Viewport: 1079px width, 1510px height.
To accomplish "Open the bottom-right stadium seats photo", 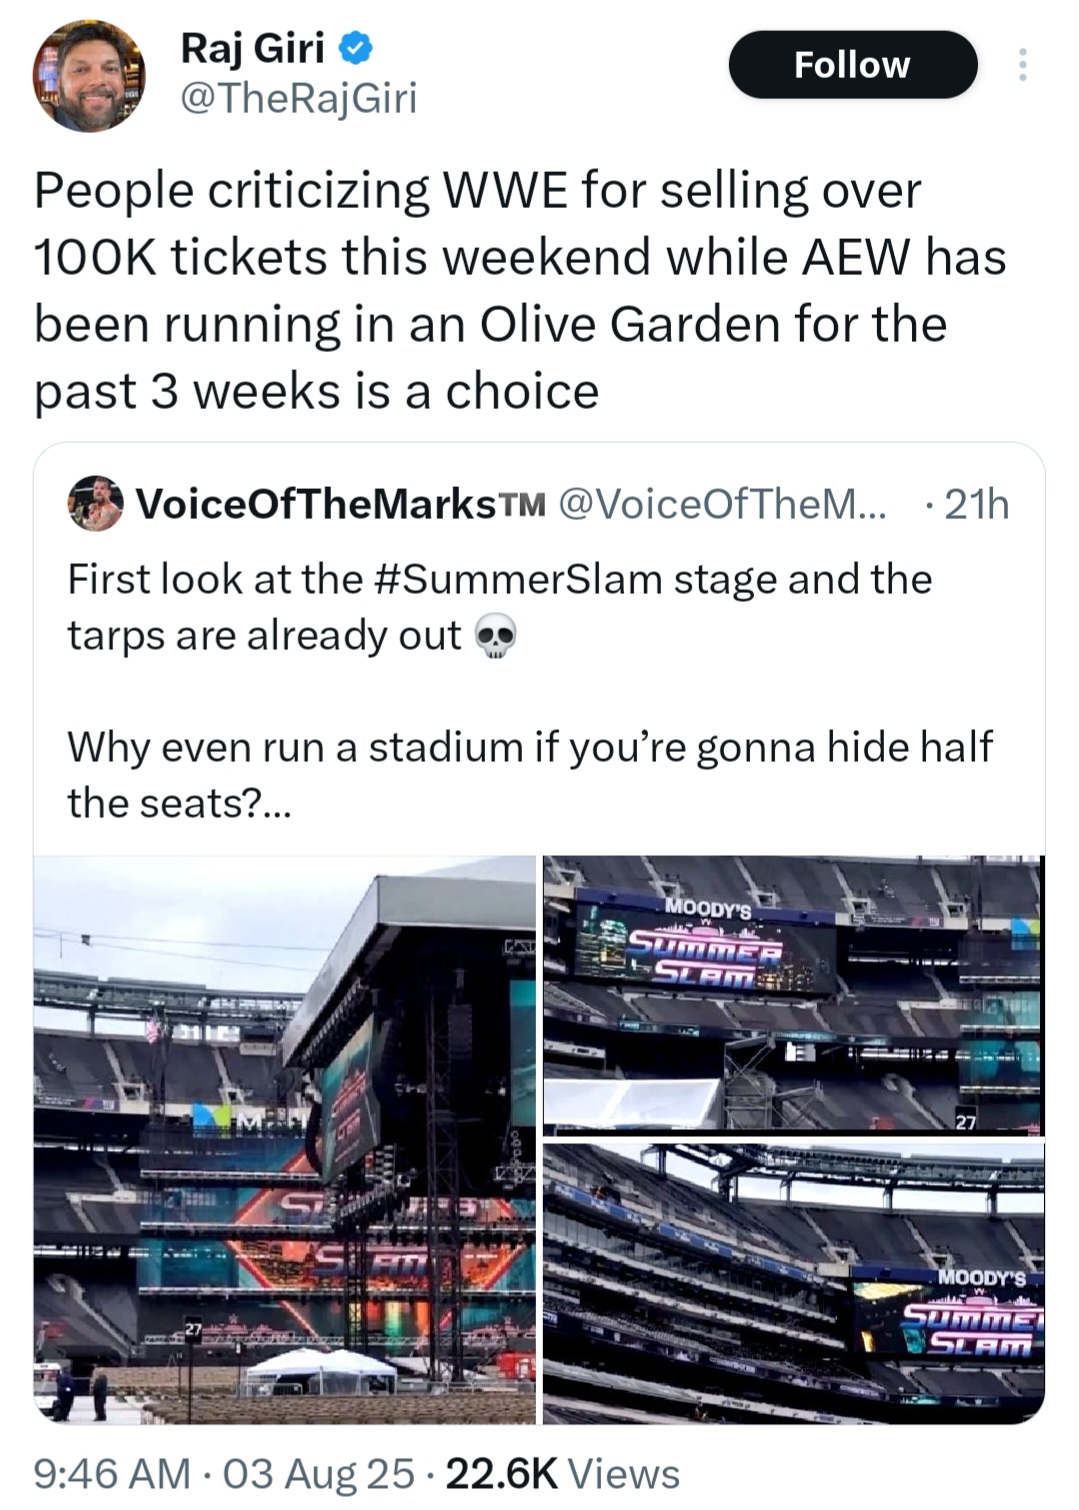I will click(x=793, y=1283).
